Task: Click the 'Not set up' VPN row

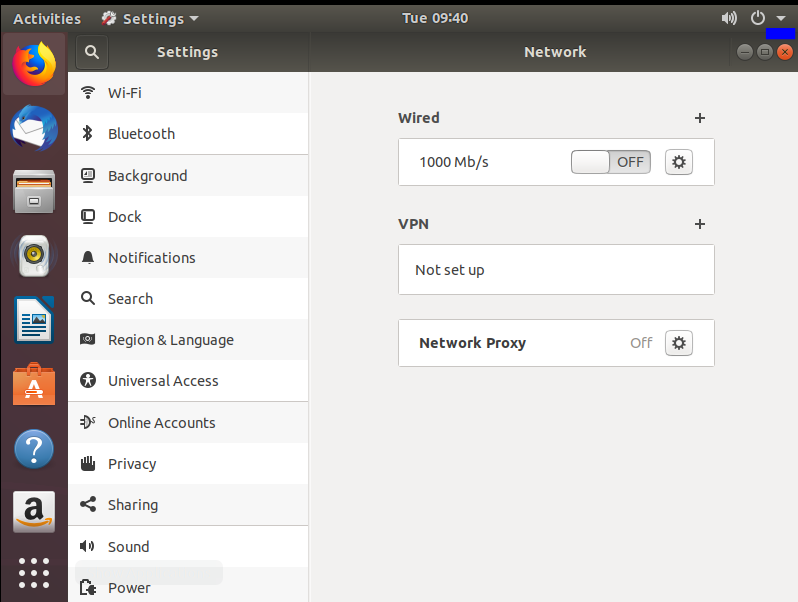Action: point(556,269)
